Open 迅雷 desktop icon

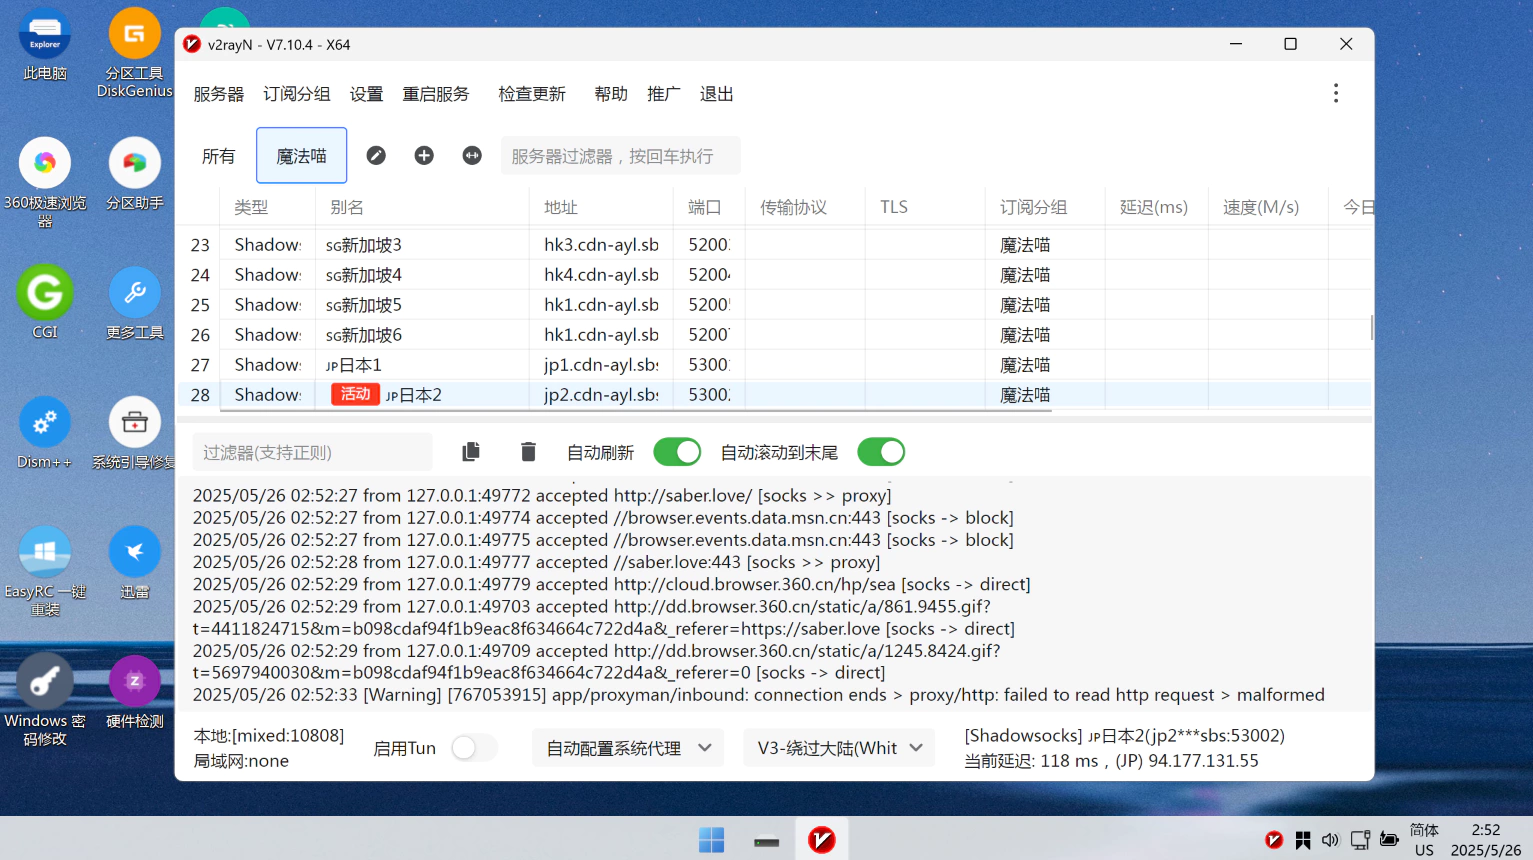click(x=135, y=563)
